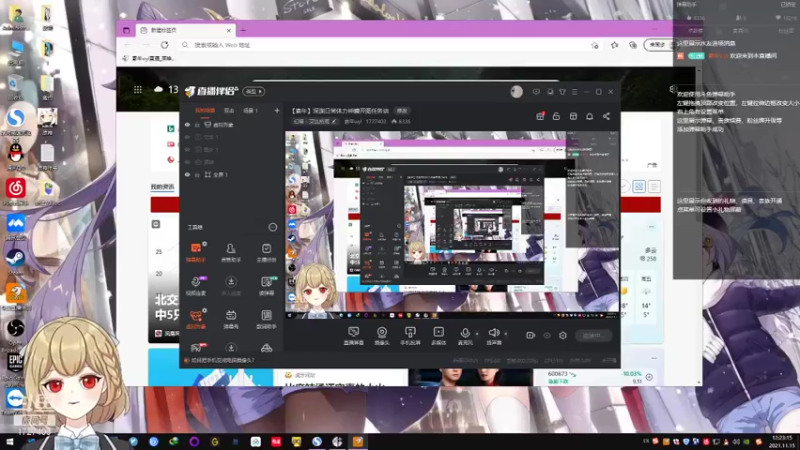
Task: Open the 视频连麦 tool icon
Action: (196, 286)
